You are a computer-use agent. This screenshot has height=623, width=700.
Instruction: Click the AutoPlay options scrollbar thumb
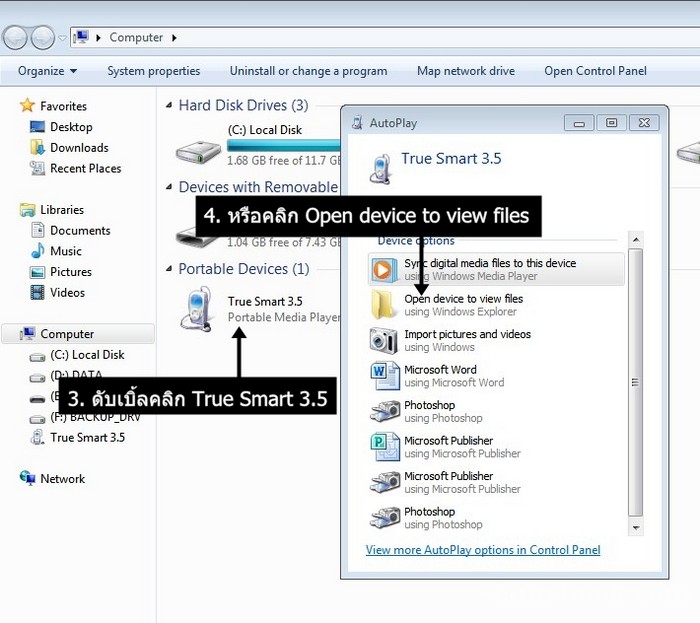pyautogui.click(x=636, y=382)
